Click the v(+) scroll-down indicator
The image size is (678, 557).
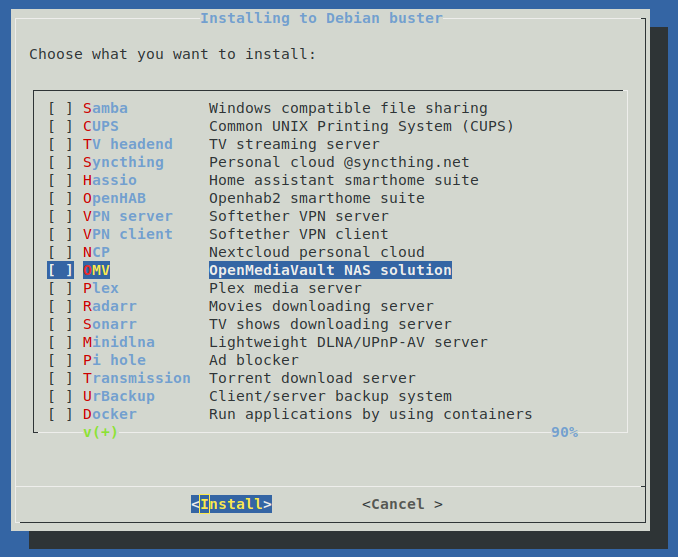coord(100,432)
